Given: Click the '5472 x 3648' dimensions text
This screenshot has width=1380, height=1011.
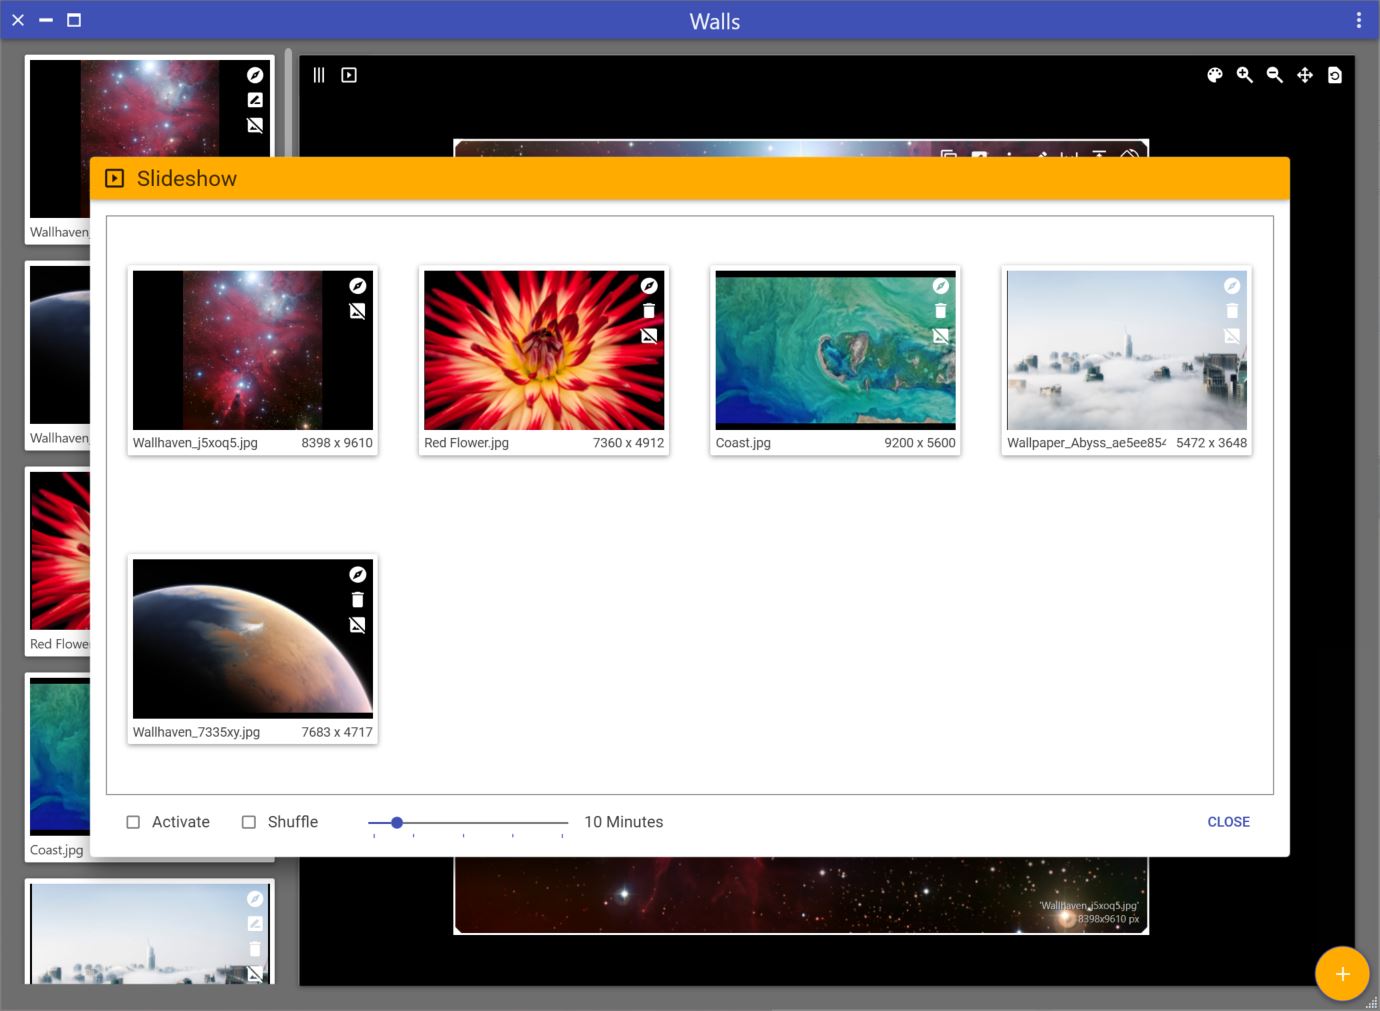Looking at the screenshot, I should (x=1211, y=443).
